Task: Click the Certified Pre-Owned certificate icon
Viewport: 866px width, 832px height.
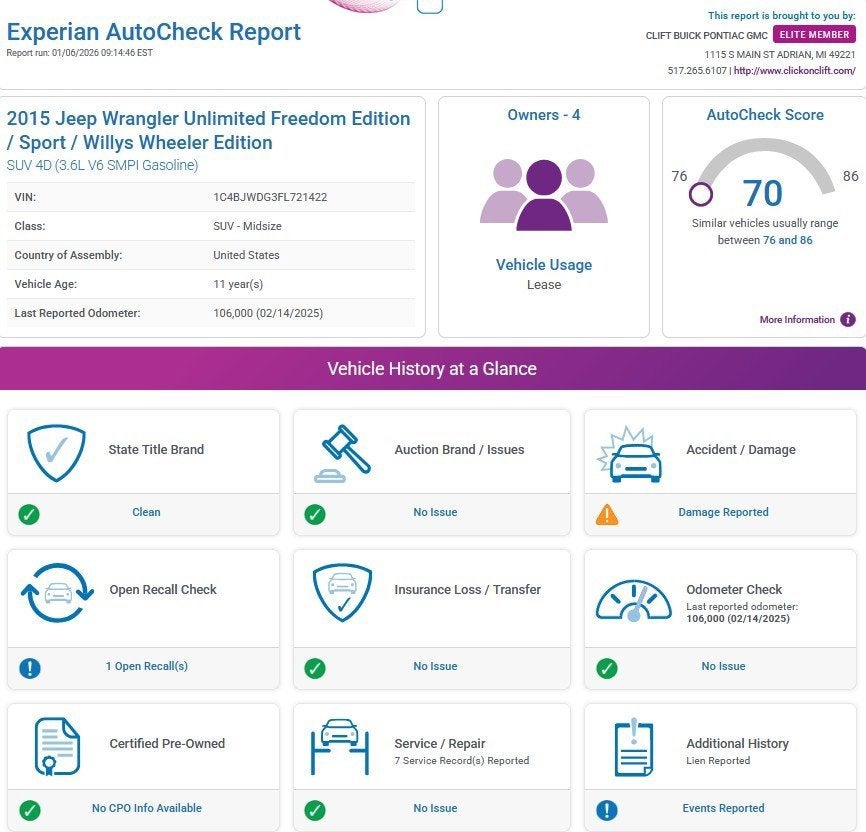Action: pyautogui.click(x=56, y=746)
